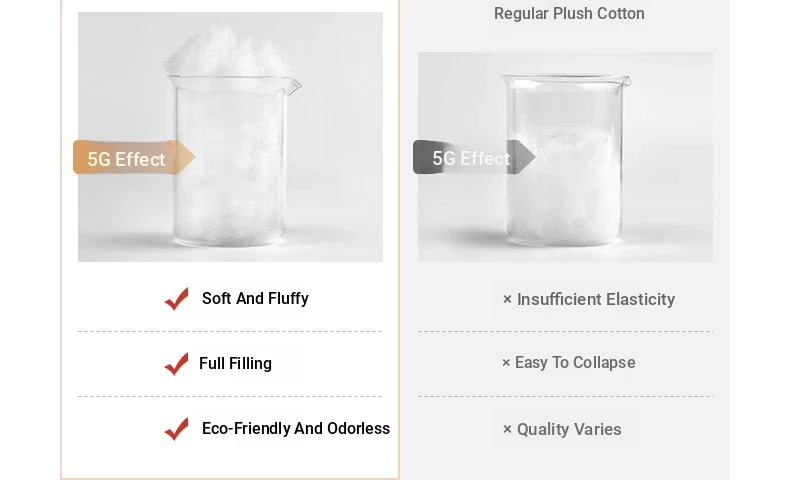Open the collapsed cotton beaker image
The width and height of the screenshot is (790, 480).
pyautogui.click(x=565, y=157)
